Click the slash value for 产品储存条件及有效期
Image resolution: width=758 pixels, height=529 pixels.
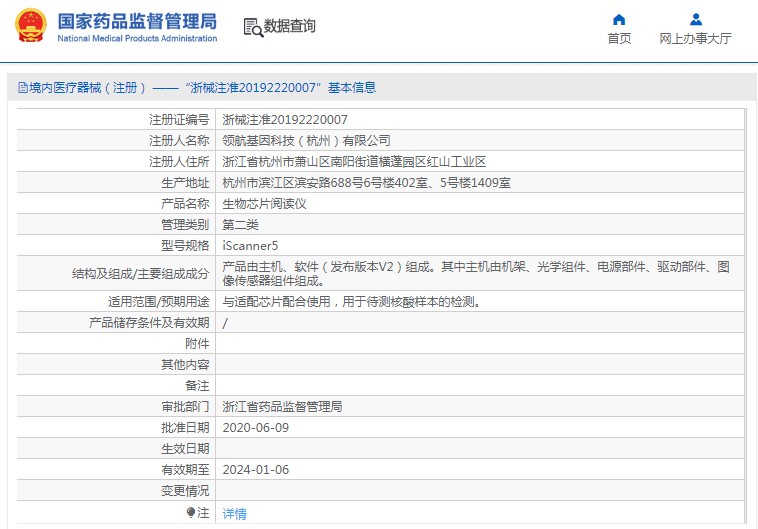(x=225, y=323)
